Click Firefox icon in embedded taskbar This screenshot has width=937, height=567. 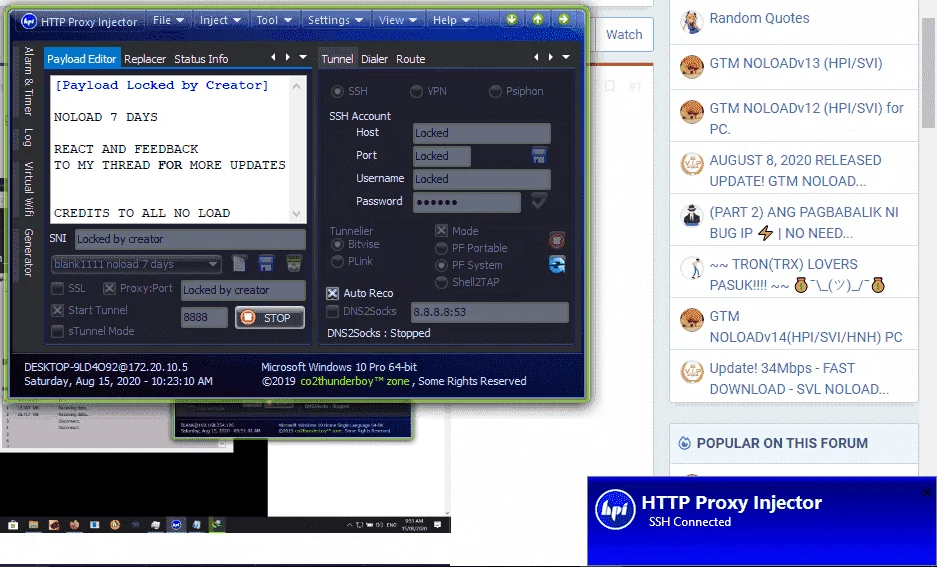tap(74, 525)
